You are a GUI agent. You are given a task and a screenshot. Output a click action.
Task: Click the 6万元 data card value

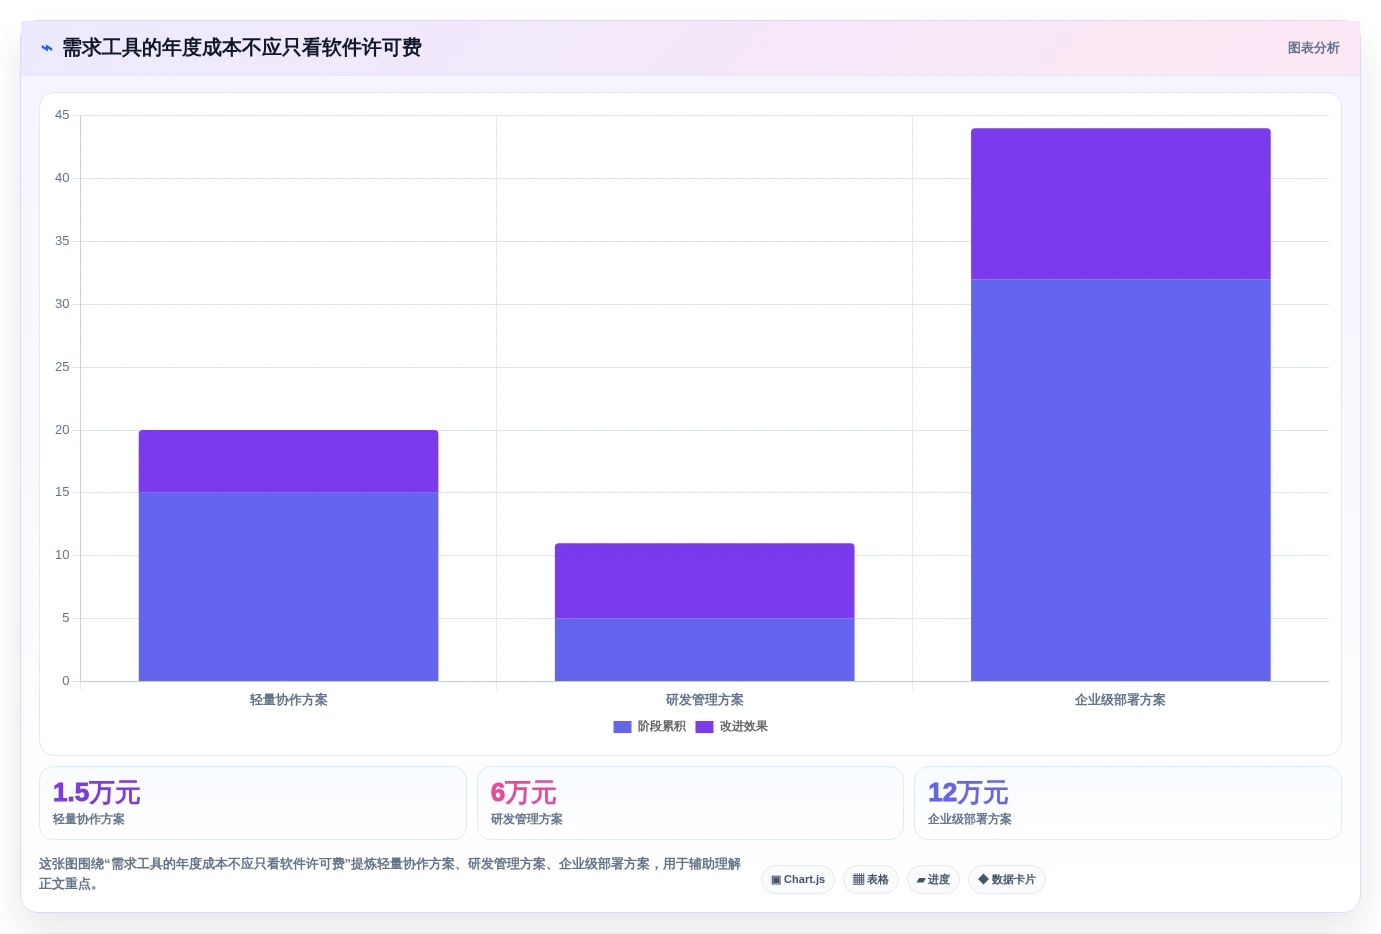point(523,793)
